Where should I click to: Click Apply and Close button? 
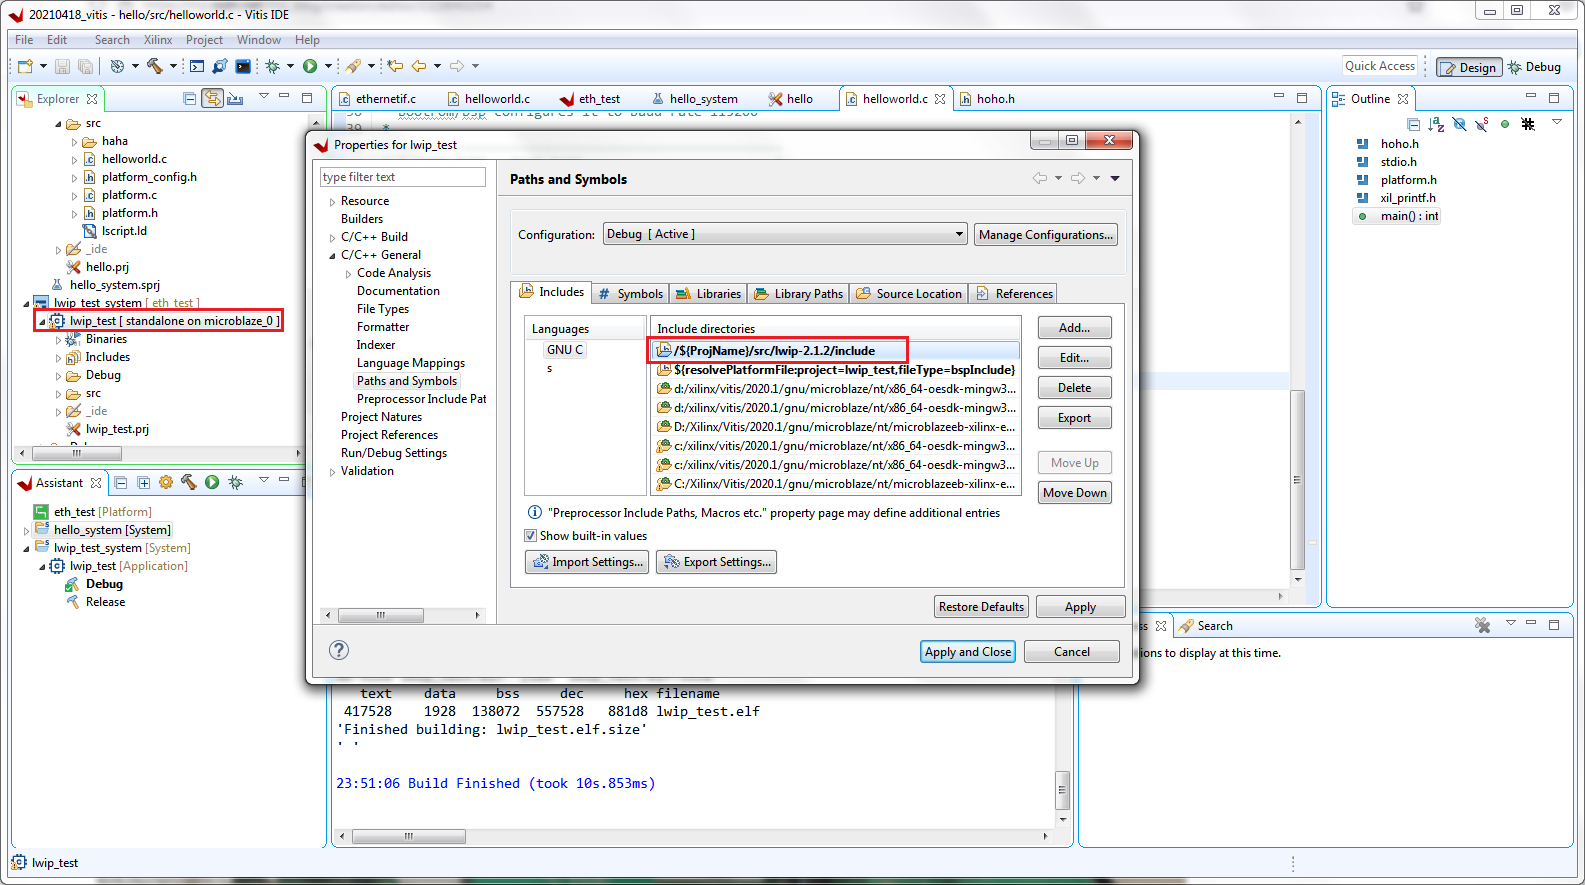click(967, 652)
